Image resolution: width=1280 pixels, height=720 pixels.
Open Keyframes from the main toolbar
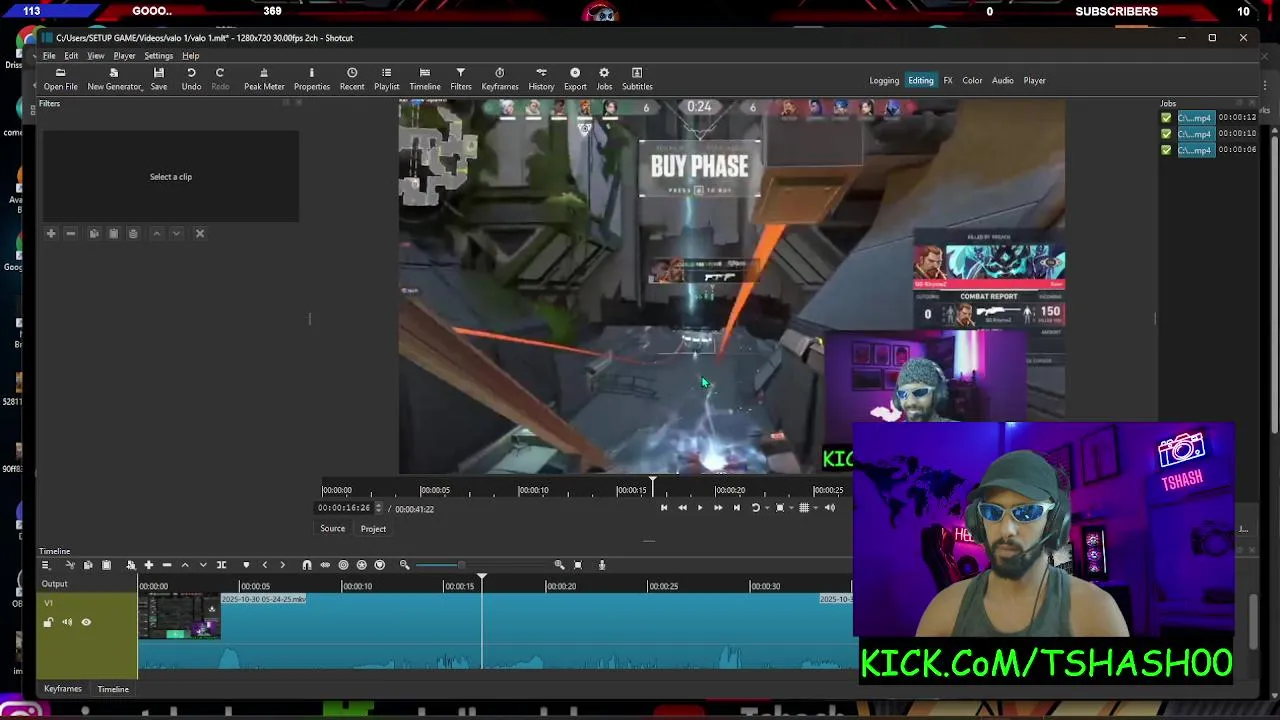pos(500,79)
